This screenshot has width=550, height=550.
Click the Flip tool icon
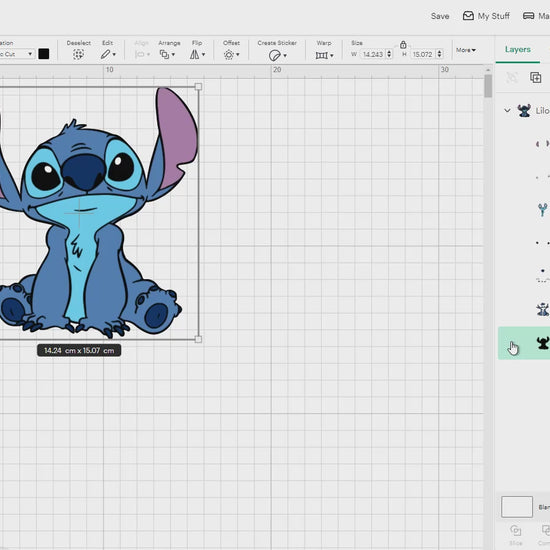coord(194,54)
